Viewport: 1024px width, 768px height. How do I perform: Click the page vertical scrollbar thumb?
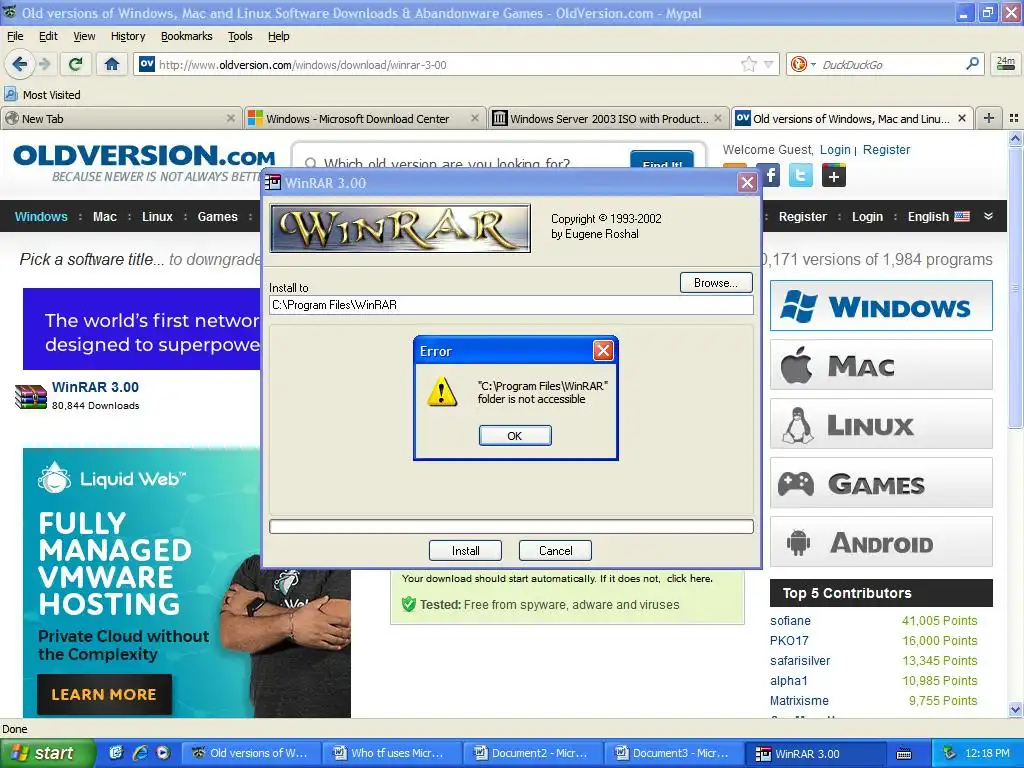pyautogui.click(x=1015, y=287)
